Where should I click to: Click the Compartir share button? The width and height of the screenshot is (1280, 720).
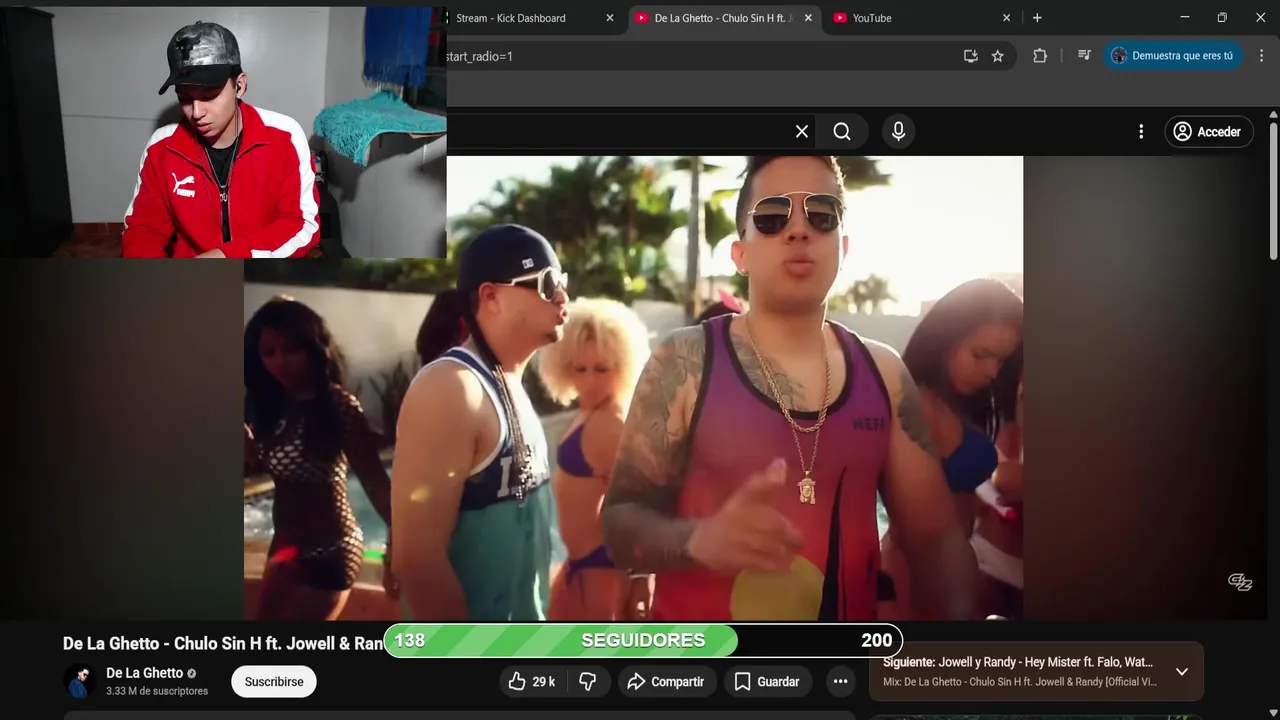coord(666,681)
